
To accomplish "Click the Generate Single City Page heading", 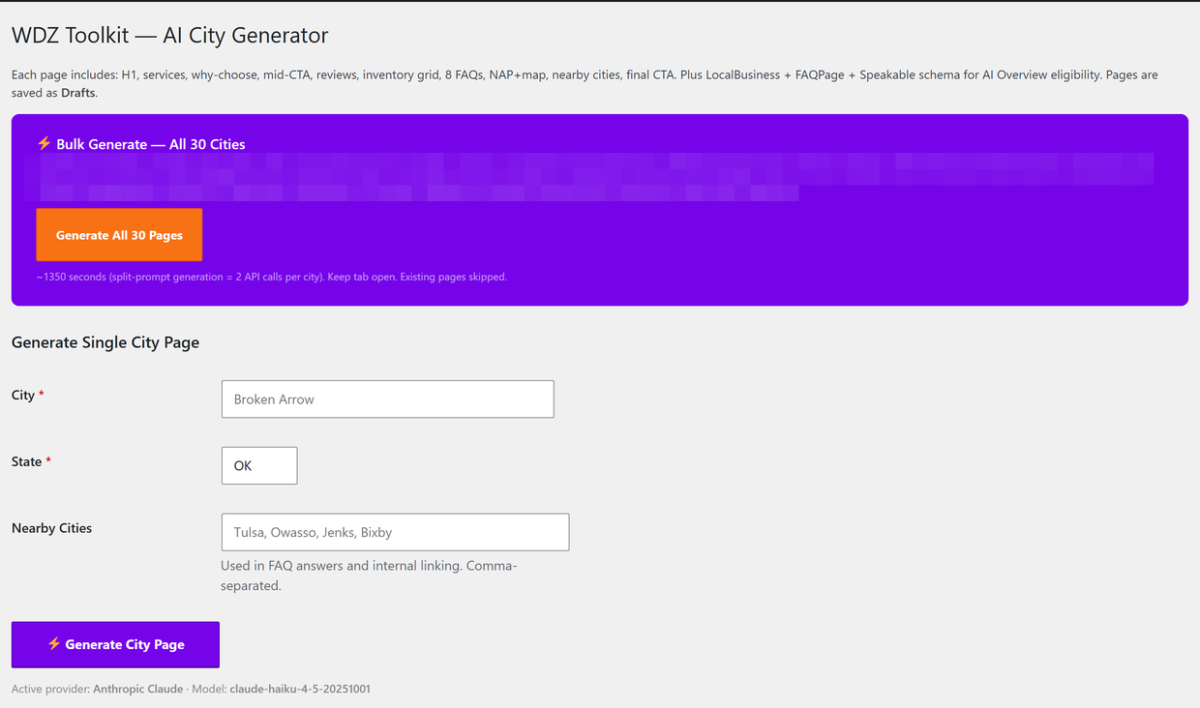I will 105,342.
